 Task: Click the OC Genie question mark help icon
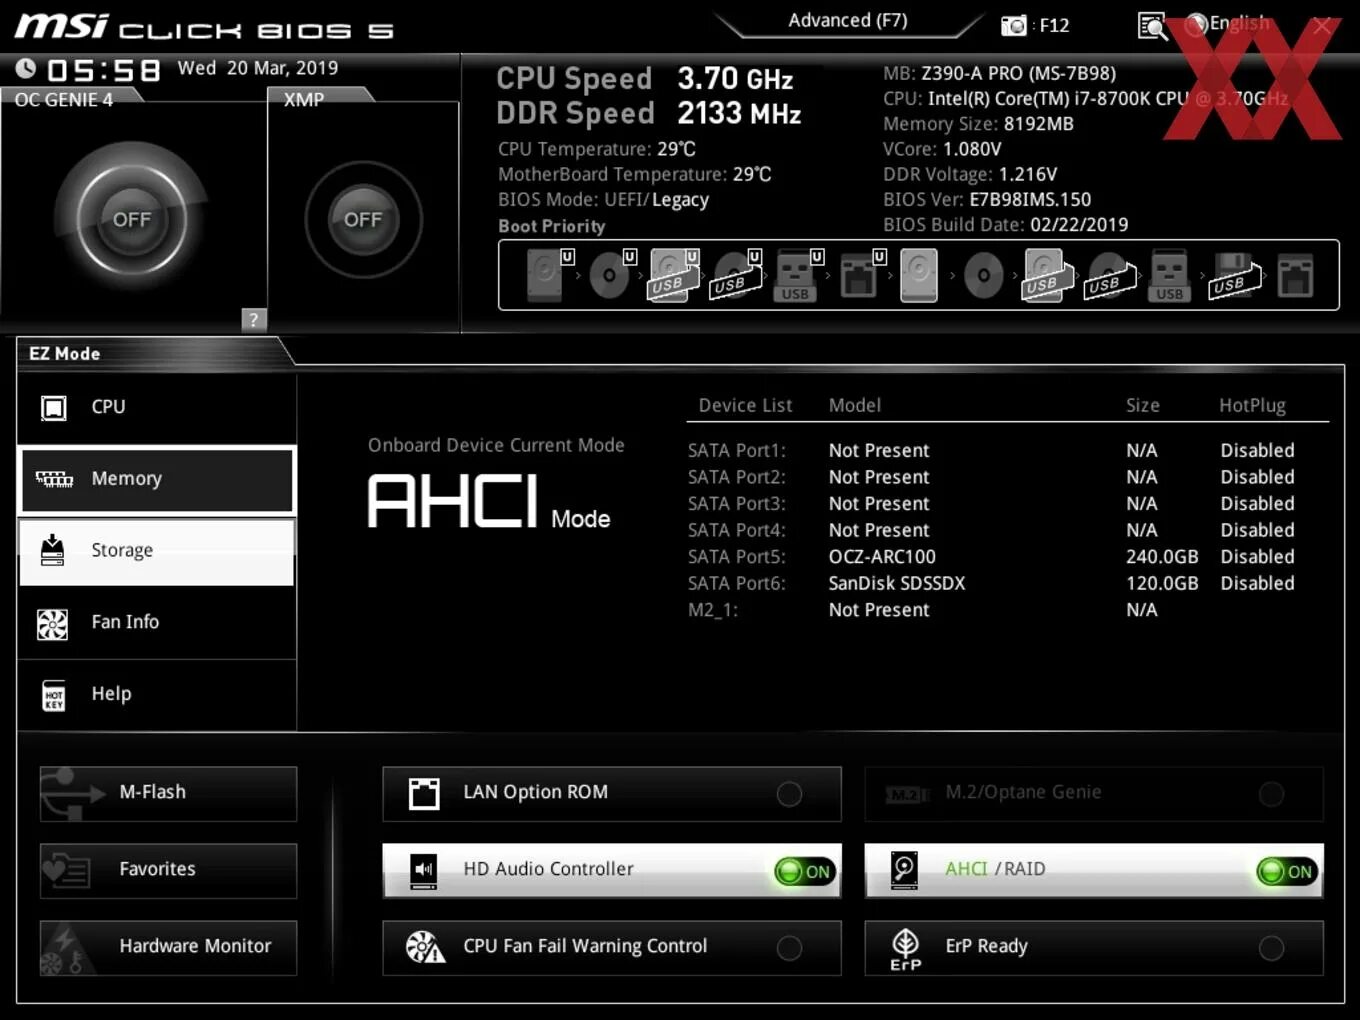coord(253,320)
